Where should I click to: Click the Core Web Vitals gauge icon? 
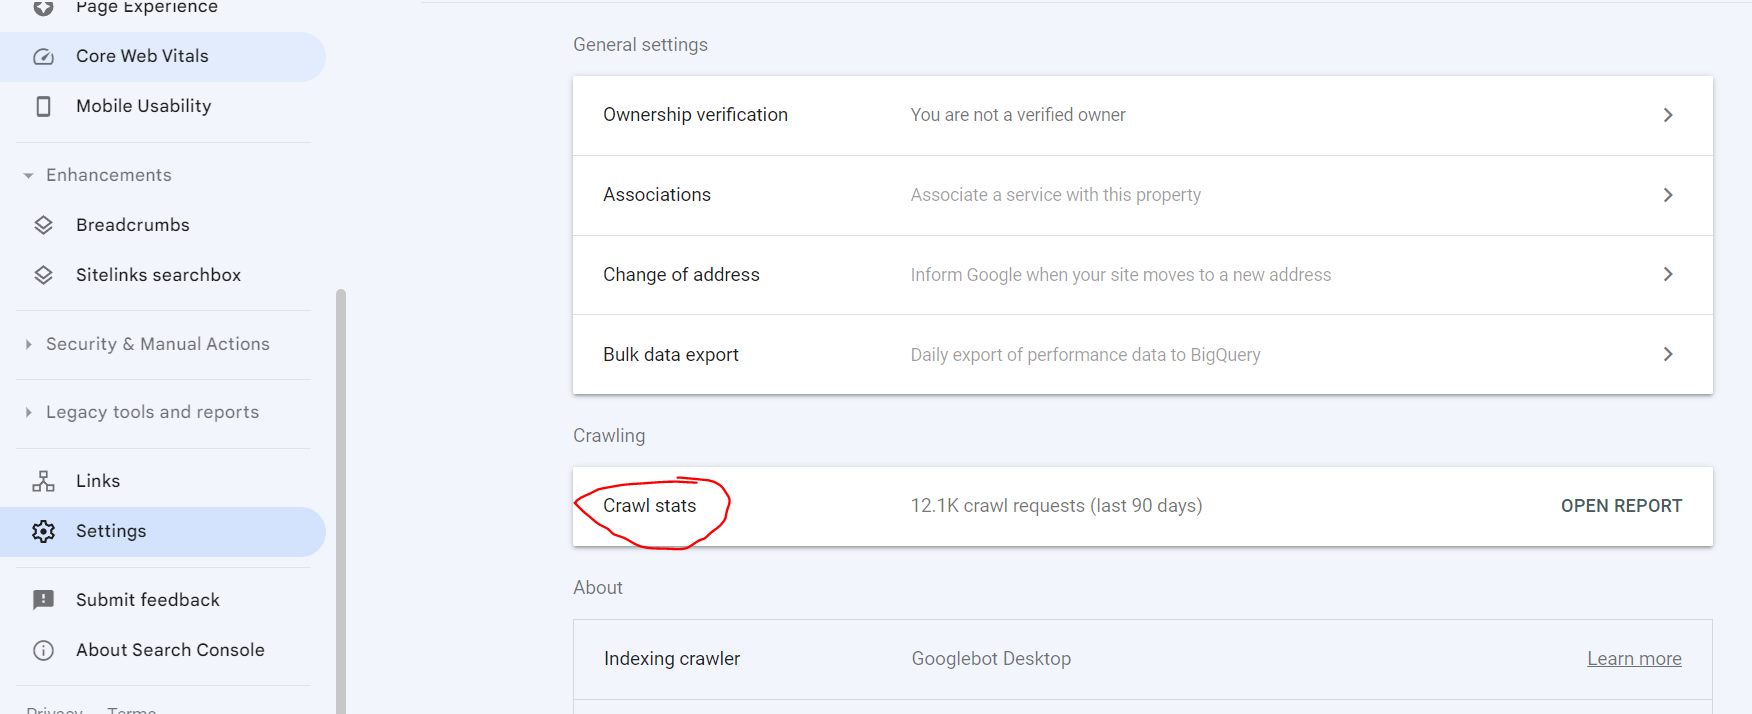click(x=43, y=57)
